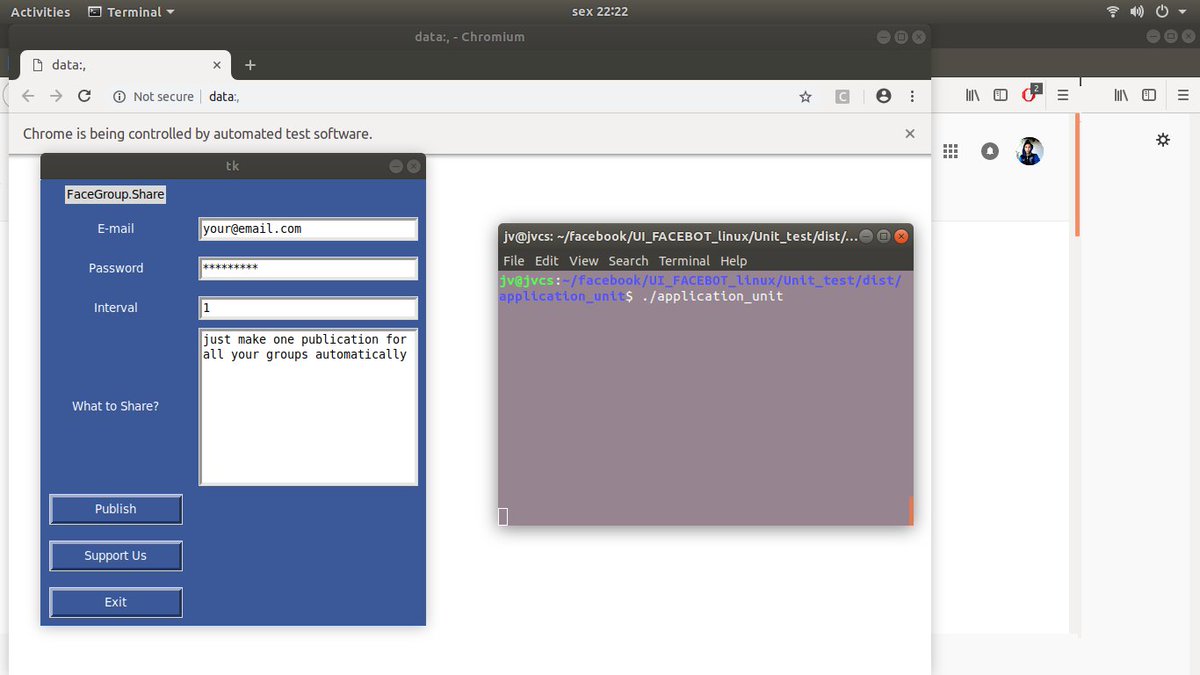Open Chromium three-dot menu
The width and height of the screenshot is (1200, 675).
912,96
